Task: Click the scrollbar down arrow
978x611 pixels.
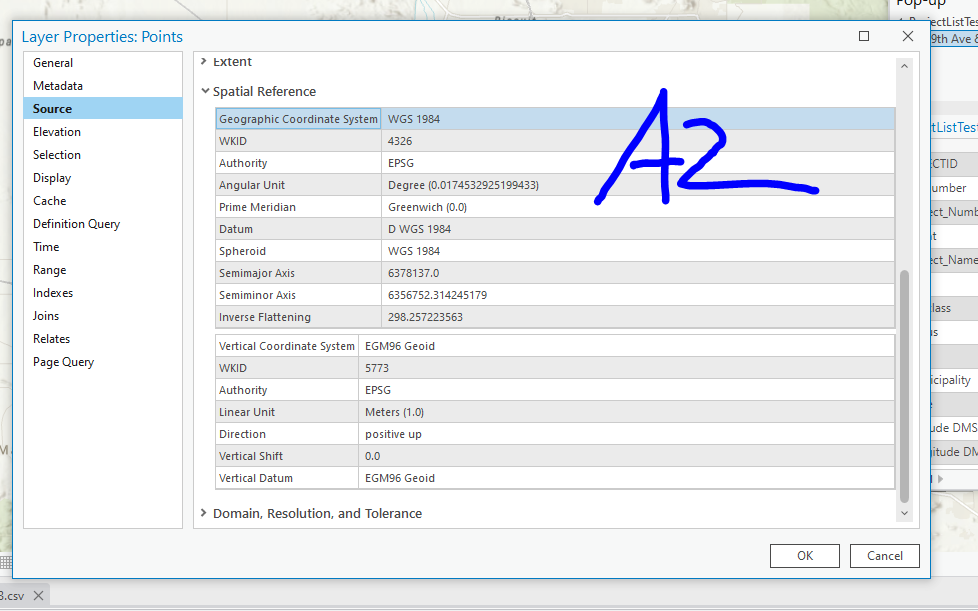Action: (904, 513)
